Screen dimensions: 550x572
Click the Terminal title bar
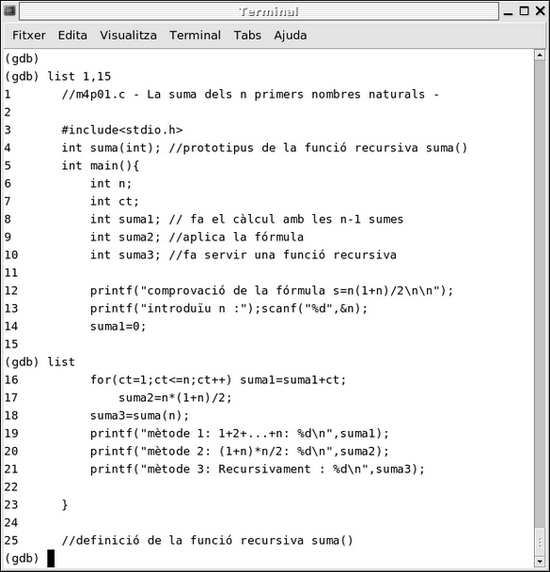click(259, 12)
